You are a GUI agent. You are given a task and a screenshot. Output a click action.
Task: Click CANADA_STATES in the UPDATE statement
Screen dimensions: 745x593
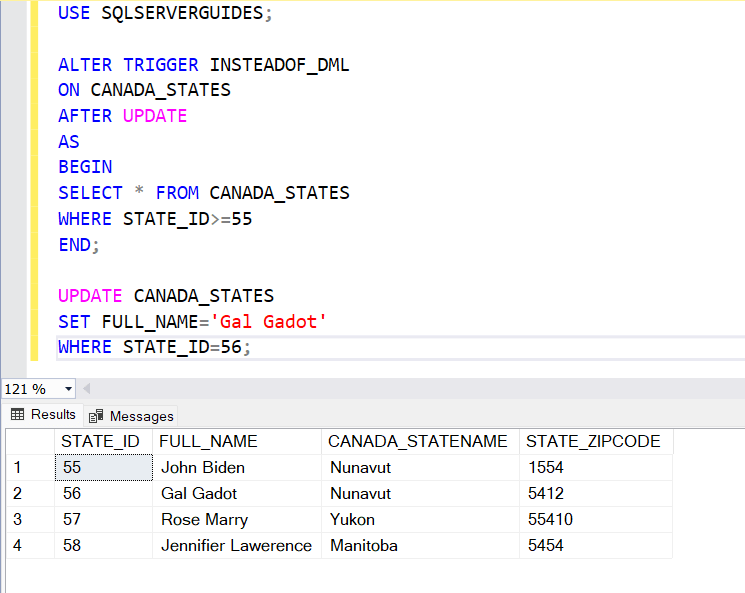coord(204,296)
